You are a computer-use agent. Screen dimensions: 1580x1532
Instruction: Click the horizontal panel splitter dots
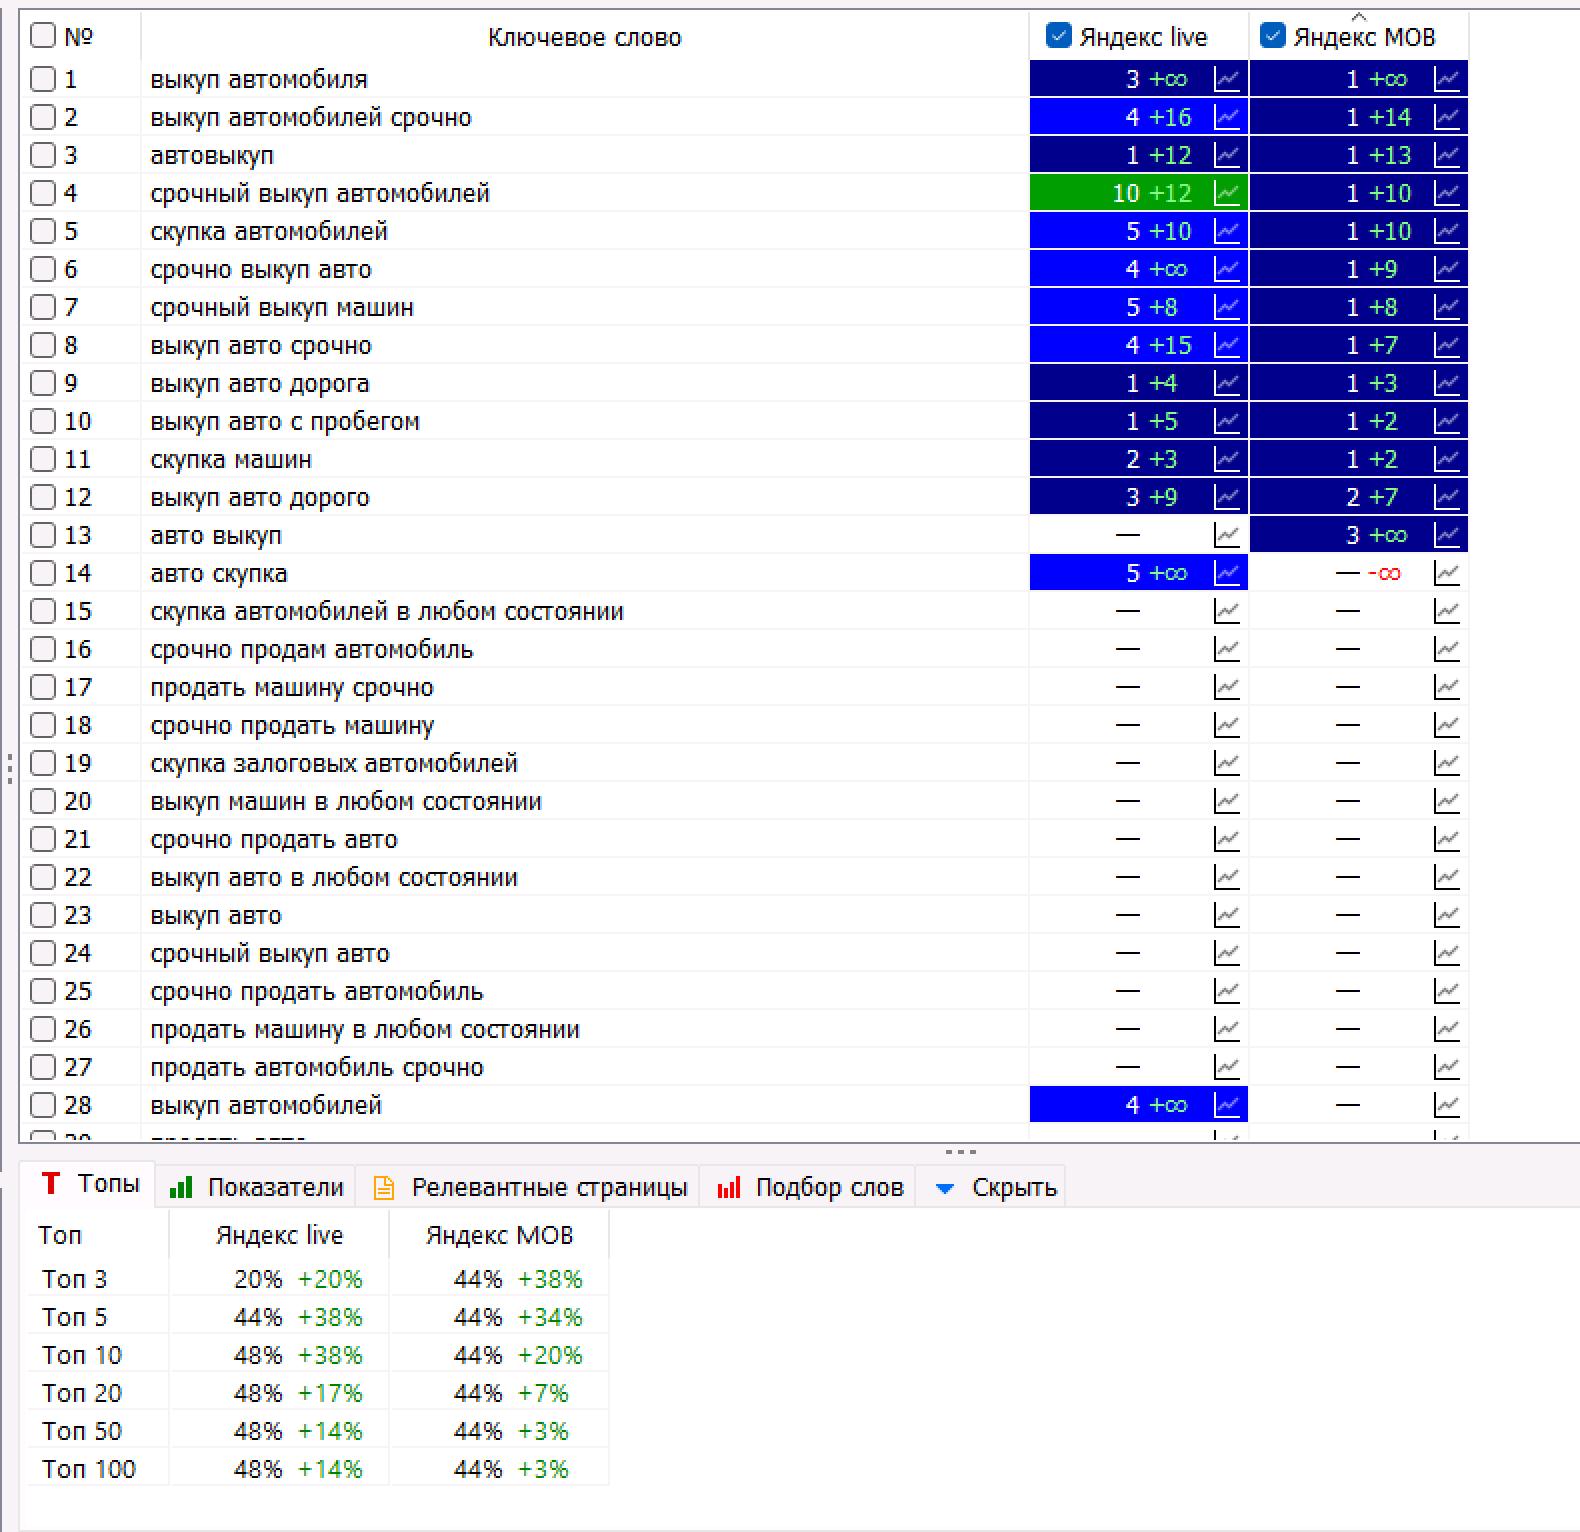tap(960, 1152)
